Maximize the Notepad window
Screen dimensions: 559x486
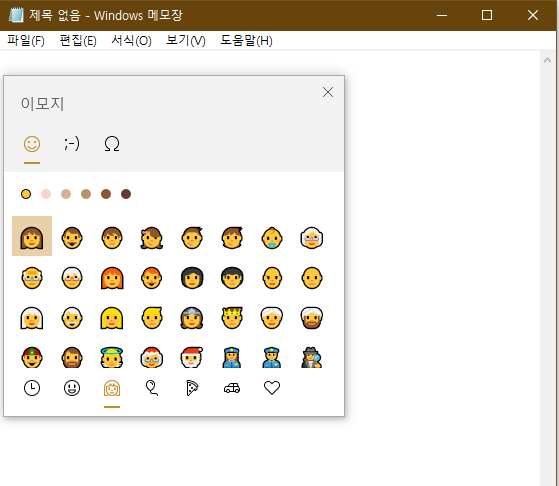click(487, 15)
